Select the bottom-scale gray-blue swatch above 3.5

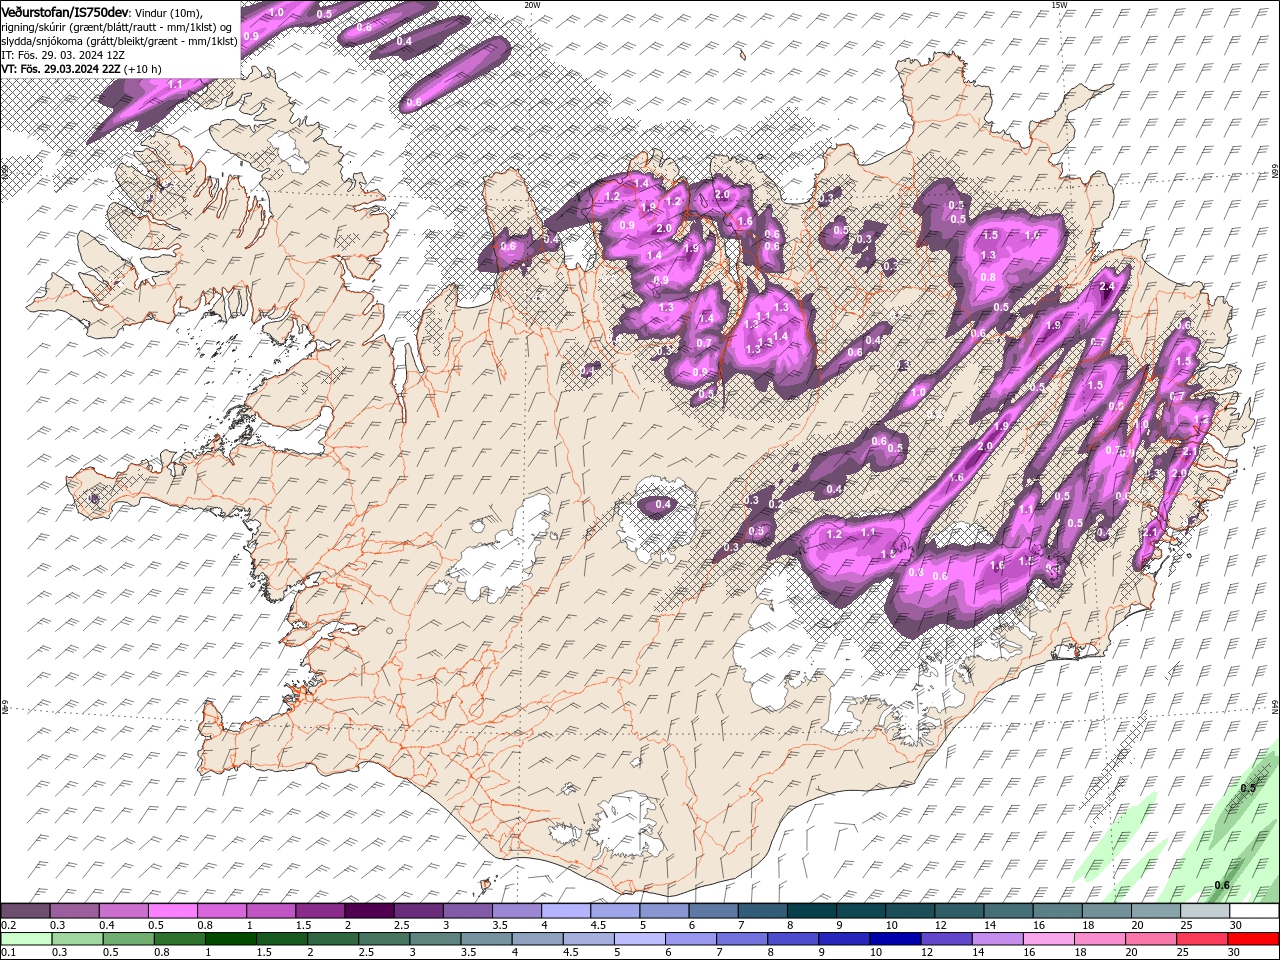pos(485,939)
